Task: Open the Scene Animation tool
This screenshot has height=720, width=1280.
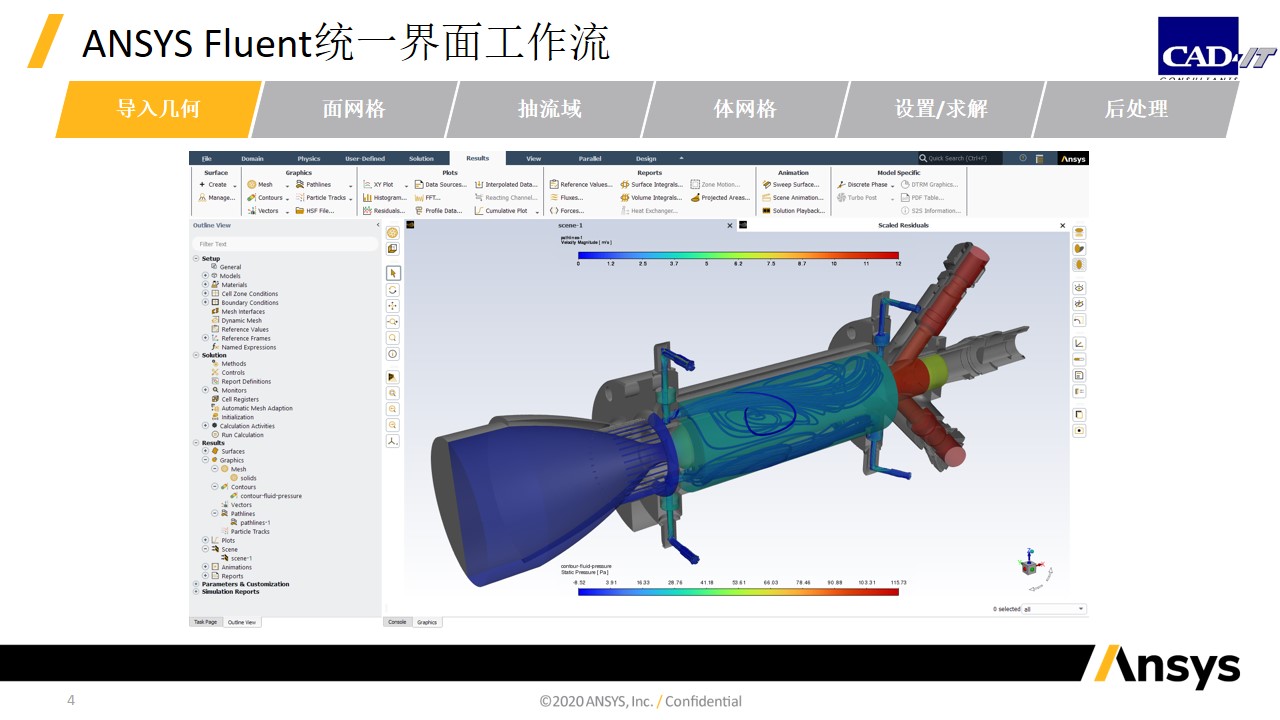Action: 792,198
